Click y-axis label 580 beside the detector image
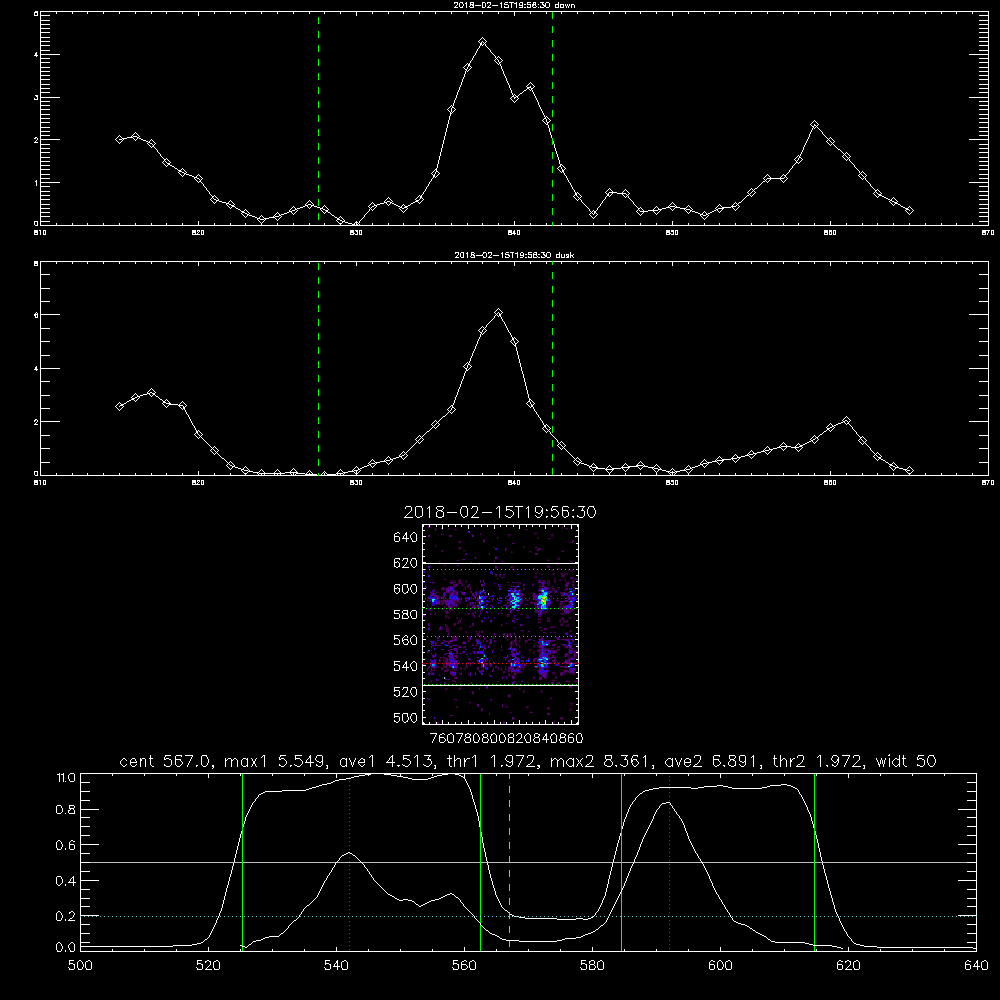Screen dimensions: 1000x1000 point(406,615)
